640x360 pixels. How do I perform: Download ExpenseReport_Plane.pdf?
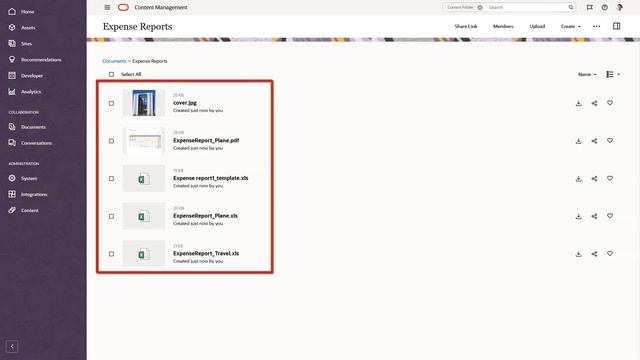coord(578,141)
